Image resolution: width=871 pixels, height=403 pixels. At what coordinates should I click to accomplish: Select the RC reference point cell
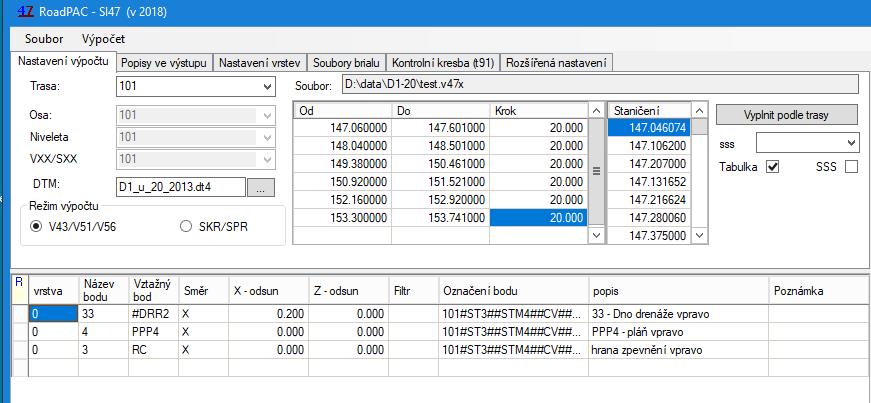click(153, 350)
